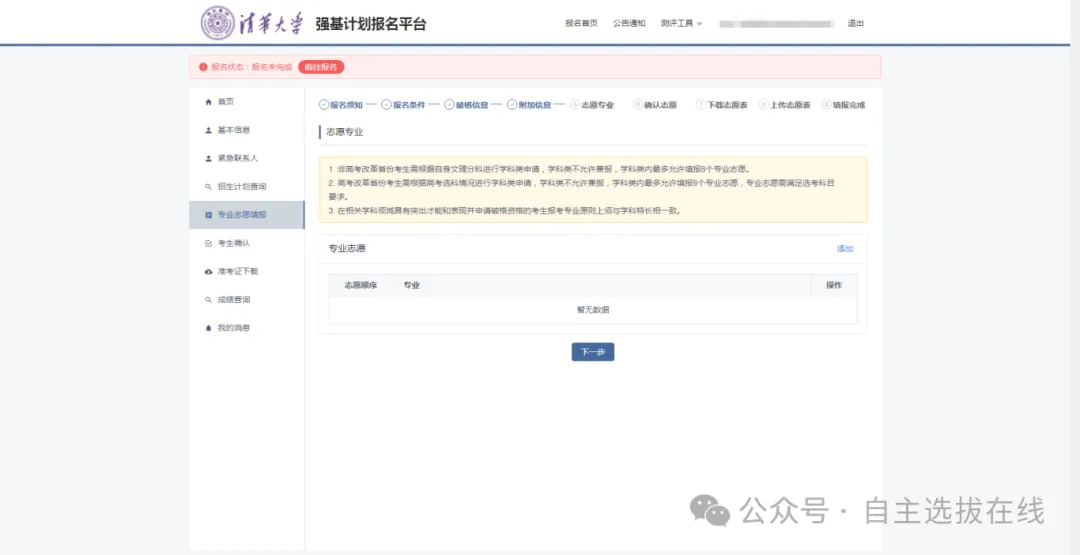The width and height of the screenshot is (1080, 555).
Task: Click the bell icon beside 我的消息
Action: (x=208, y=328)
